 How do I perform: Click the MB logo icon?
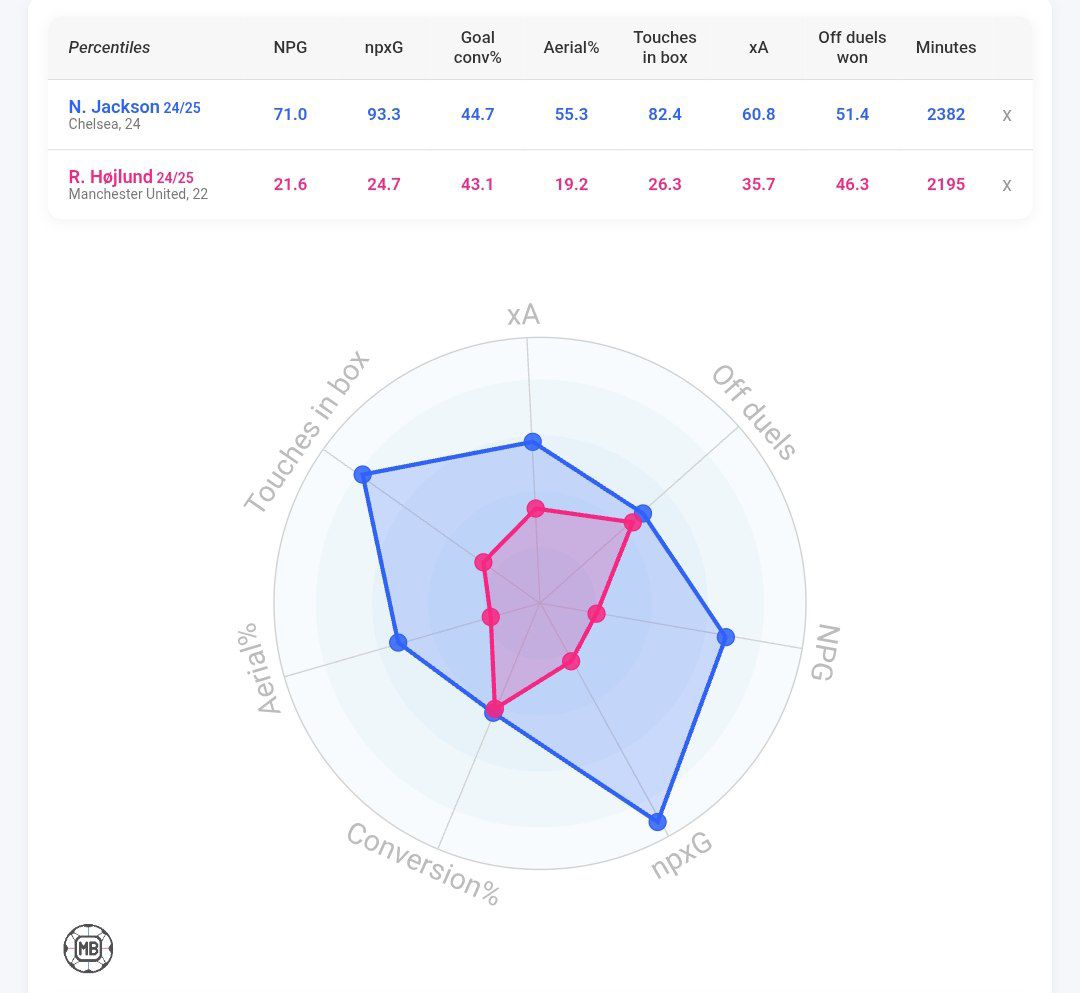(x=88, y=948)
